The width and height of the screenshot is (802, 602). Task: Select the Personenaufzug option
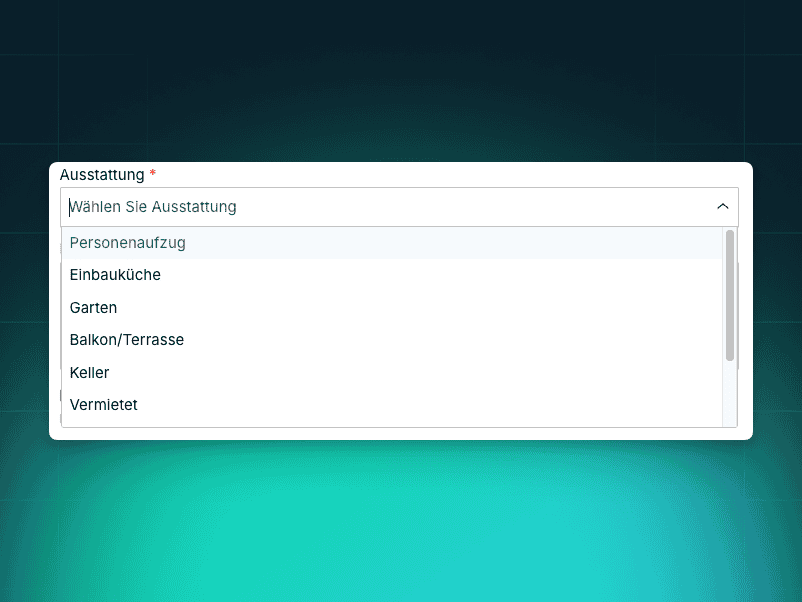click(x=128, y=243)
